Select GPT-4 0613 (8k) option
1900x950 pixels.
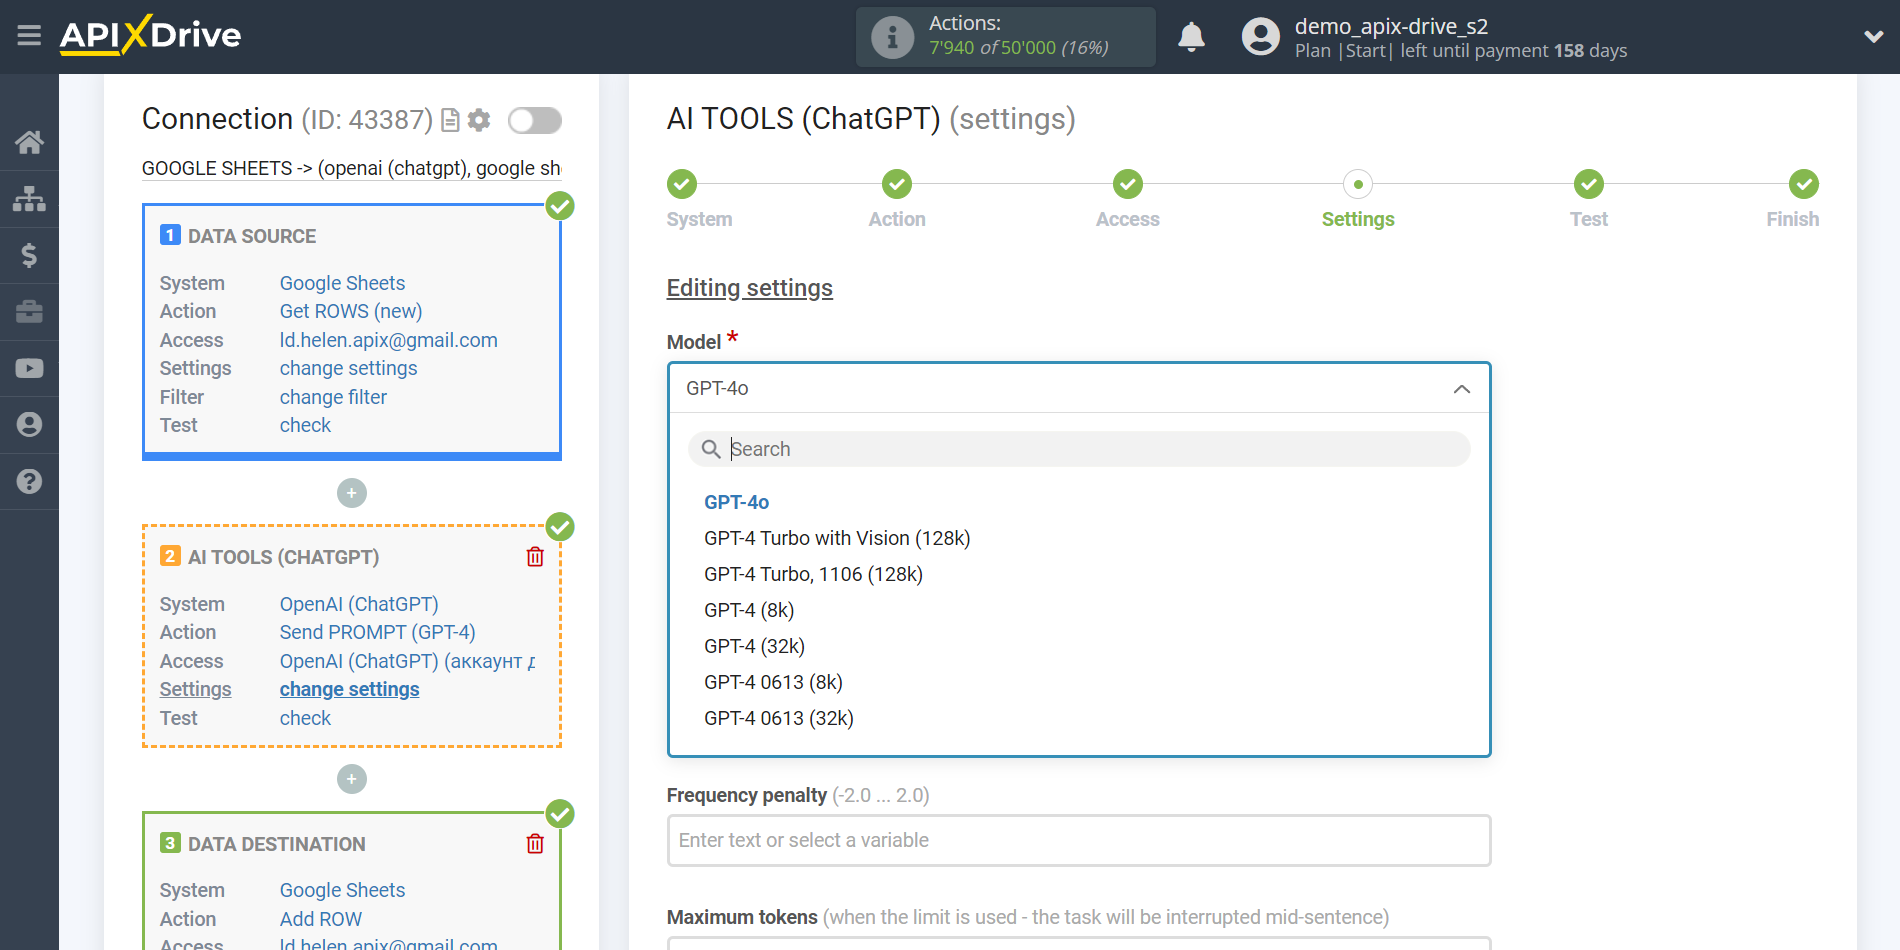pos(773,682)
